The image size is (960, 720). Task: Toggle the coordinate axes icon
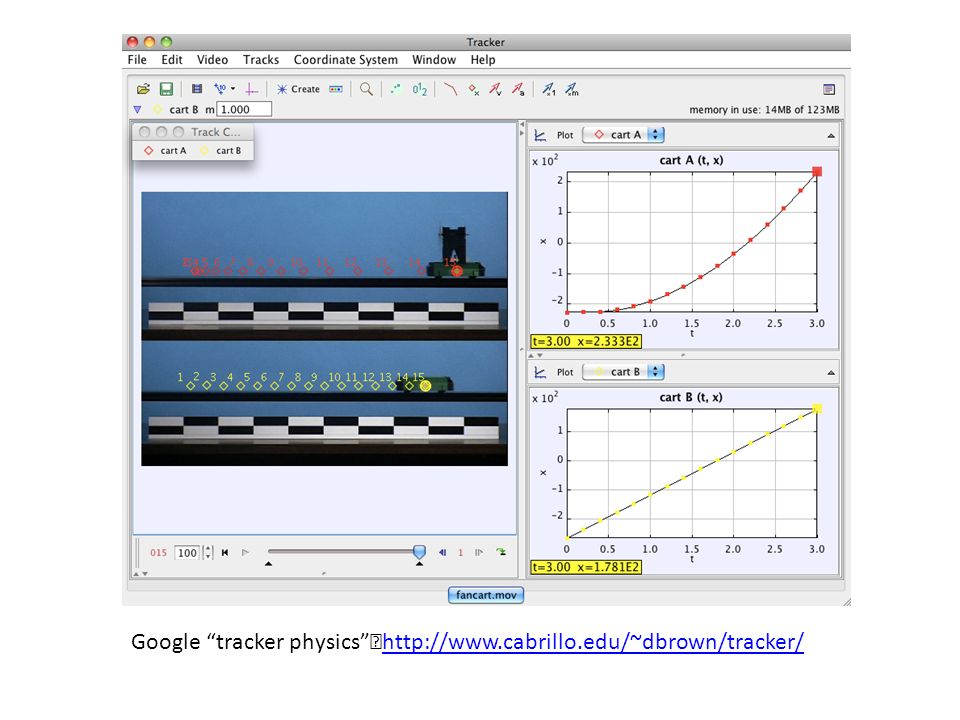coord(252,89)
